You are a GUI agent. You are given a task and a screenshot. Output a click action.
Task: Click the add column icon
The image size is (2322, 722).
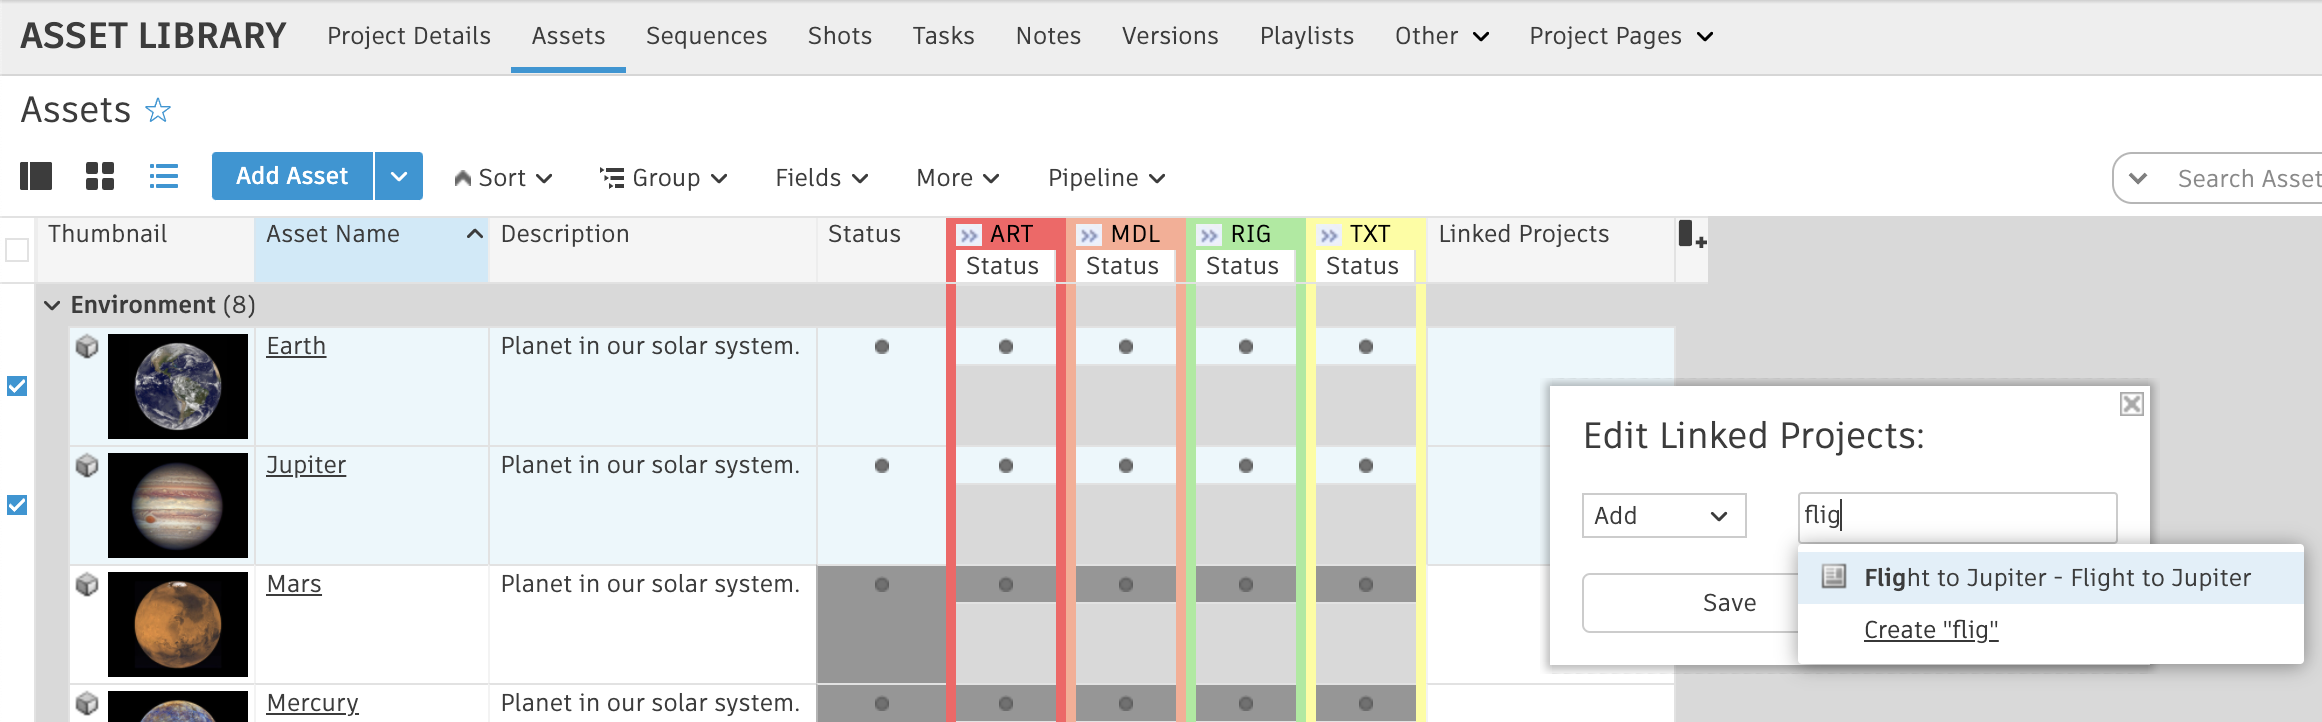(1691, 236)
